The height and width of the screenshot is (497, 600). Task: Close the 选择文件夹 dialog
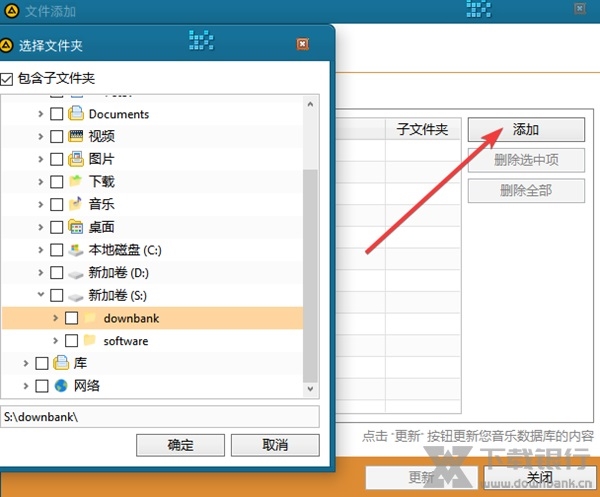click(x=302, y=44)
